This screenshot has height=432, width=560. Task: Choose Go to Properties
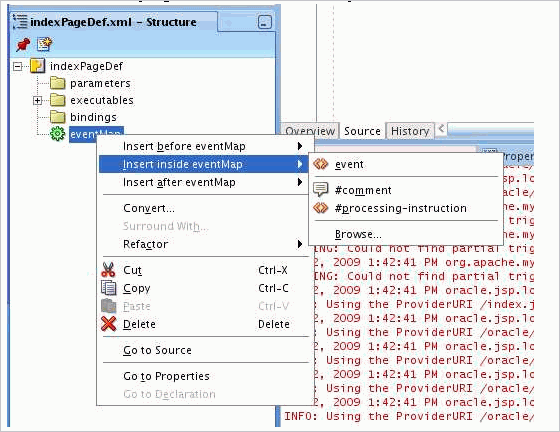[204, 376]
